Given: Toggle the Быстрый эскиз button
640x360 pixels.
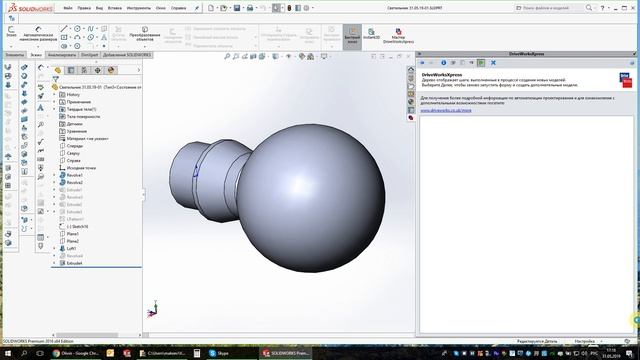Looking at the screenshot, I should tap(352, 36).
